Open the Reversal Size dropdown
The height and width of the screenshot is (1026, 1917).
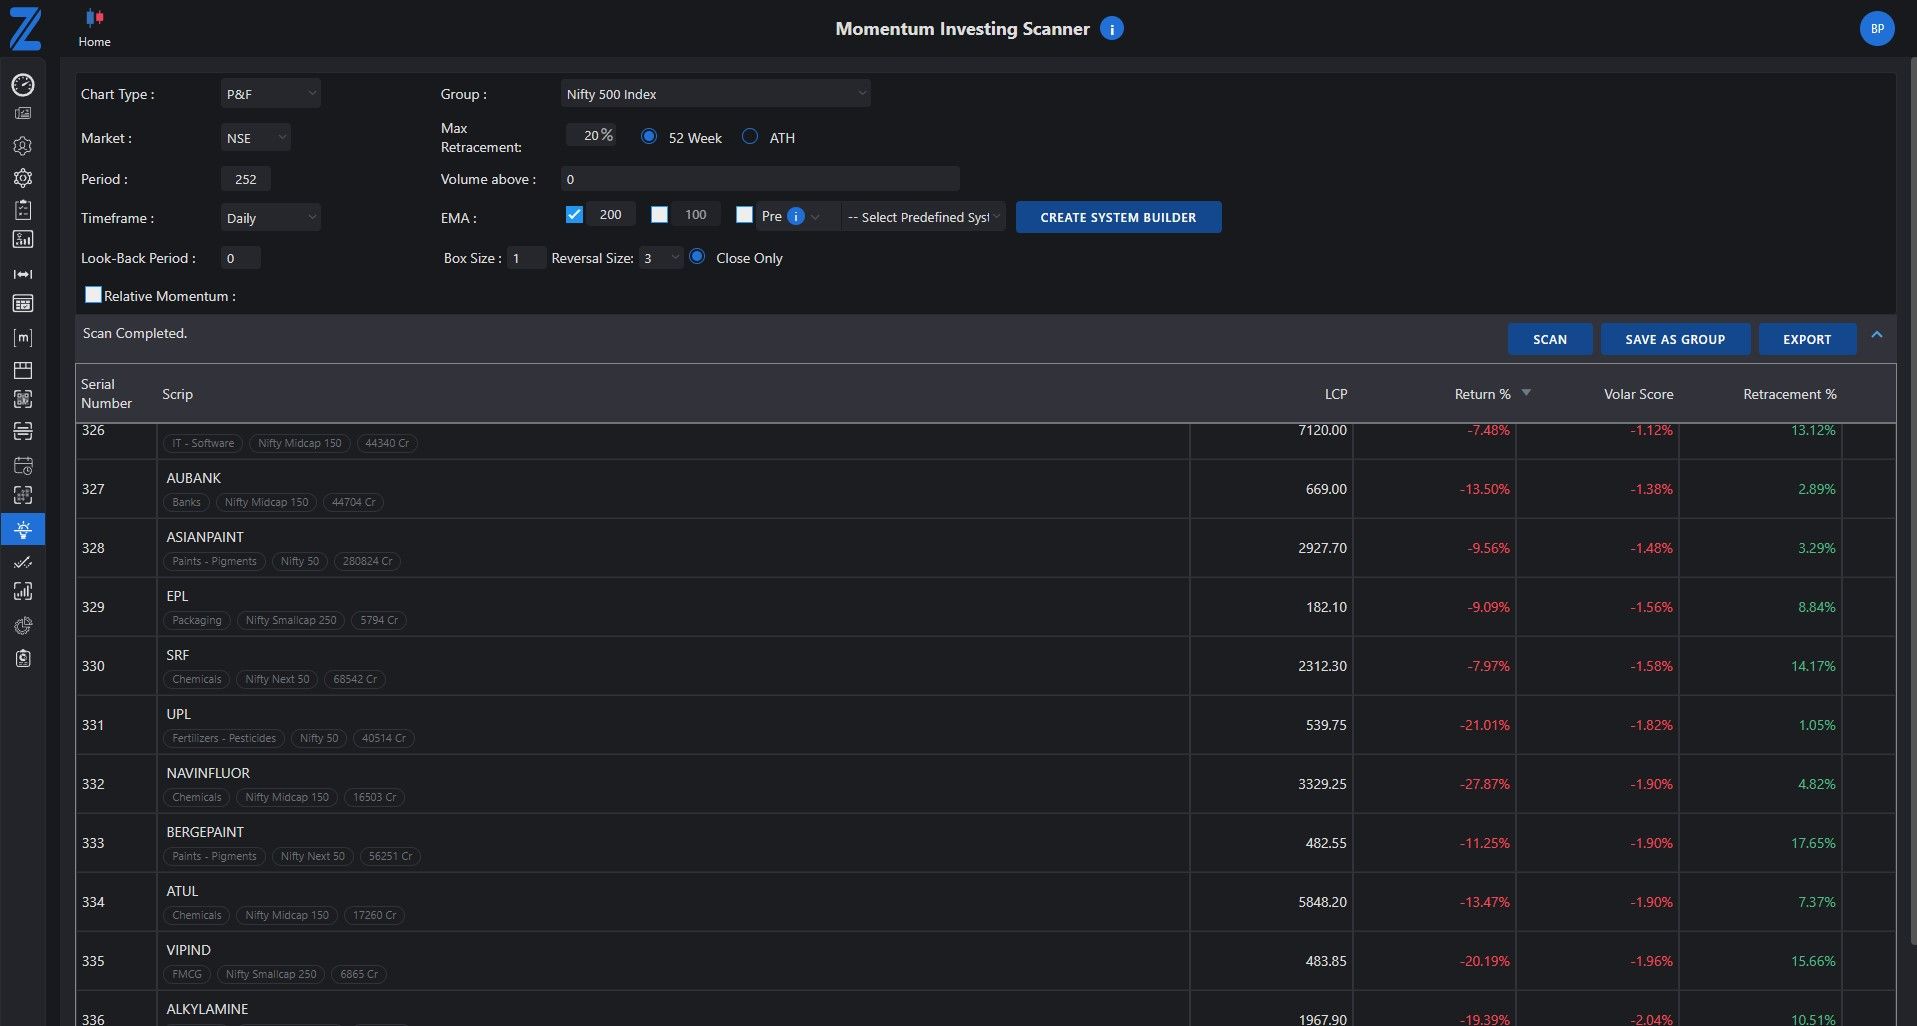[661, 258]
